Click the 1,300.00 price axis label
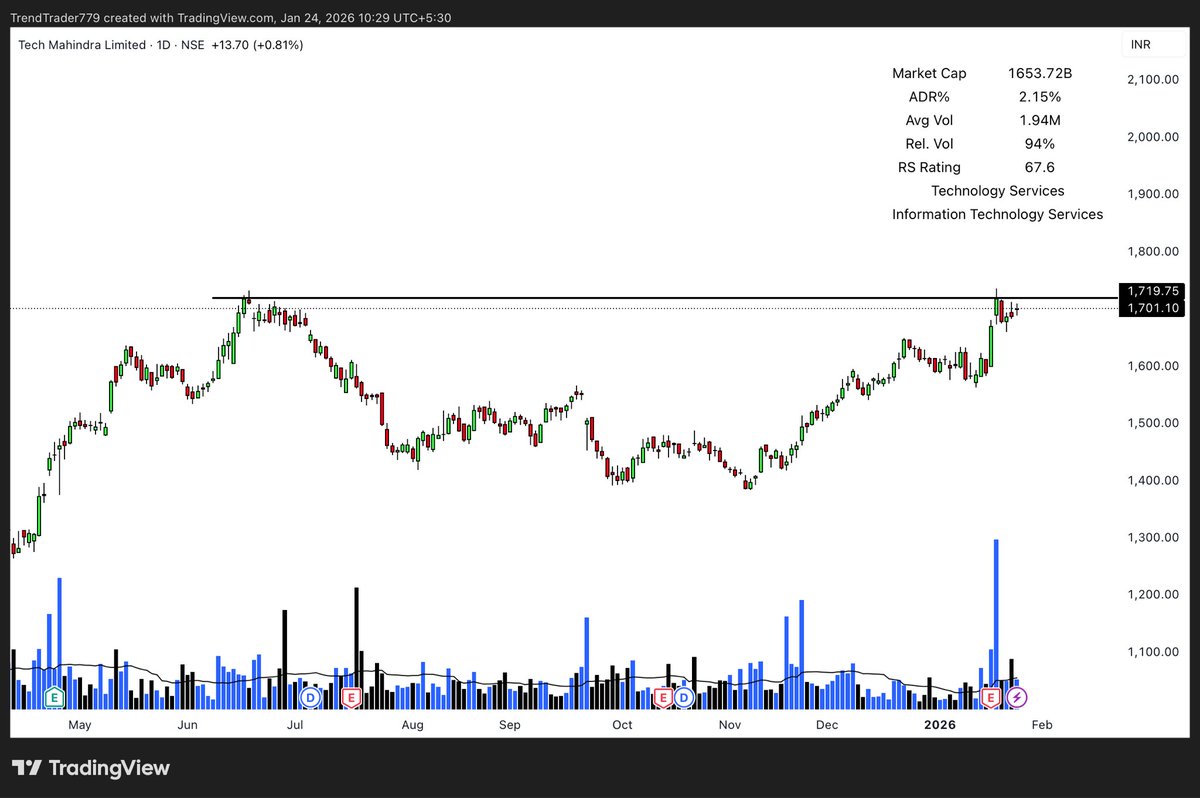Screen dimensions: 1200x798 point(1155,538)
